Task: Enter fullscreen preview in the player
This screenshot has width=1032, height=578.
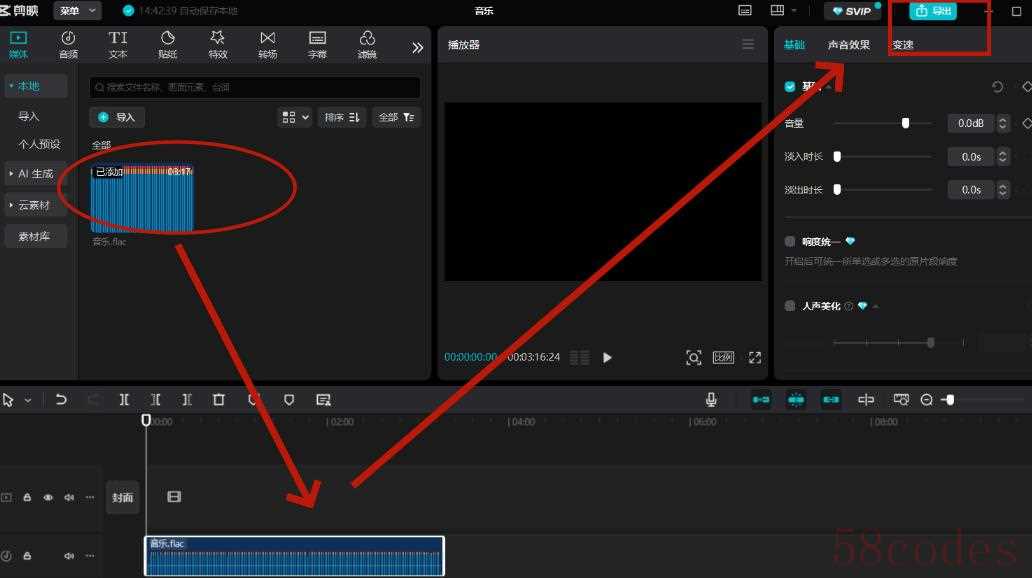Action: (x=755, y=357)
